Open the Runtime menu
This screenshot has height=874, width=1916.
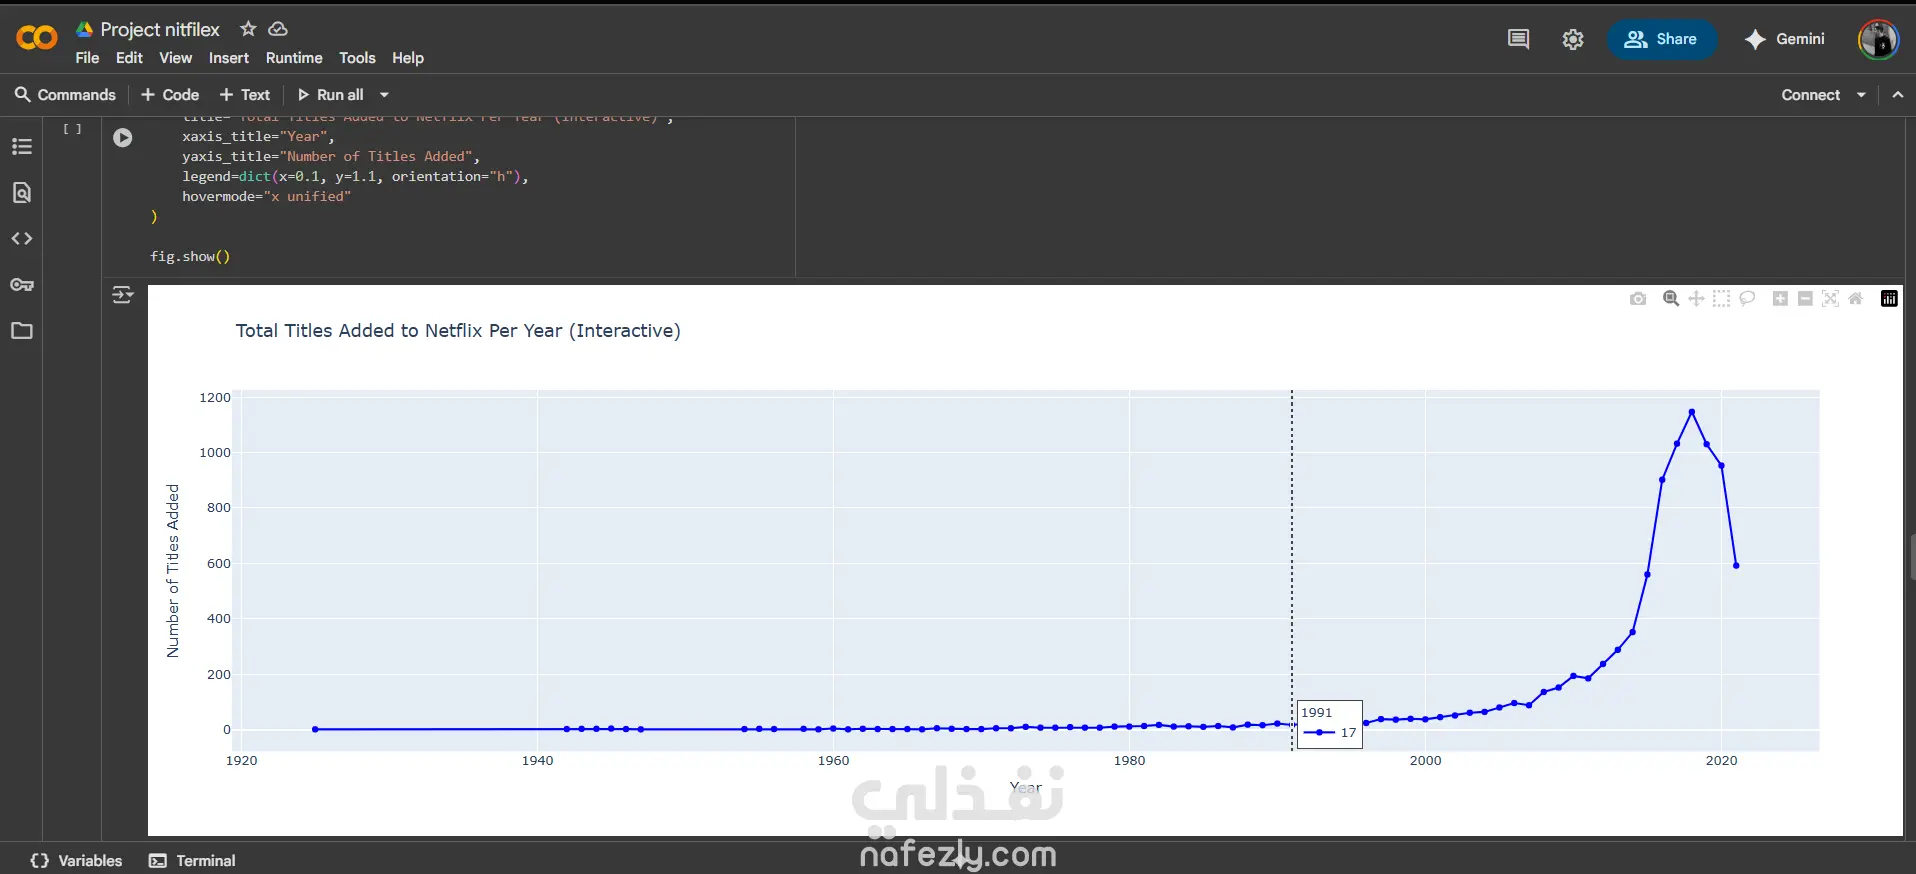(x=294, y=58)
